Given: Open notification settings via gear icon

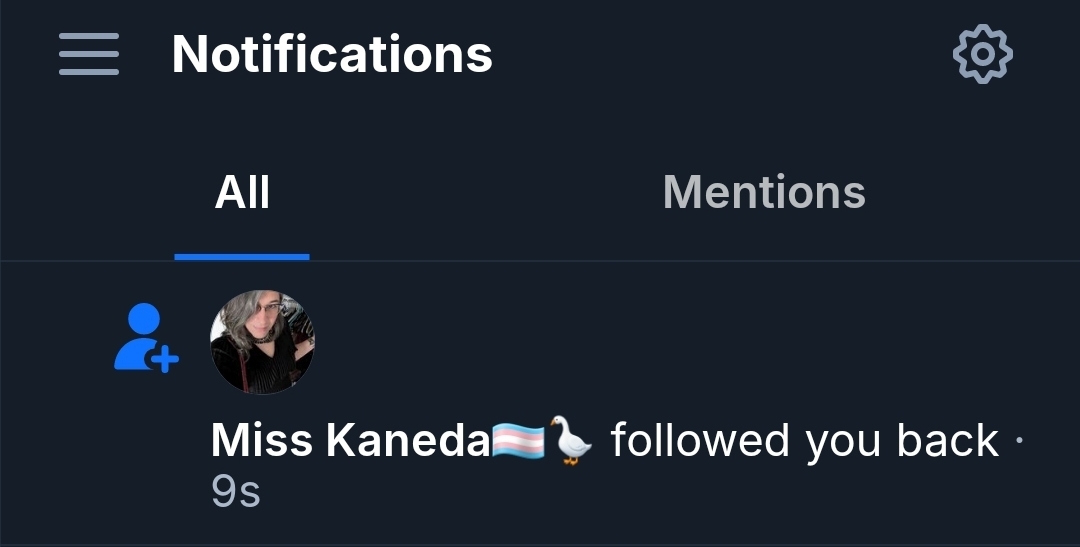Looking at the screenshot, I should [982, 54].
